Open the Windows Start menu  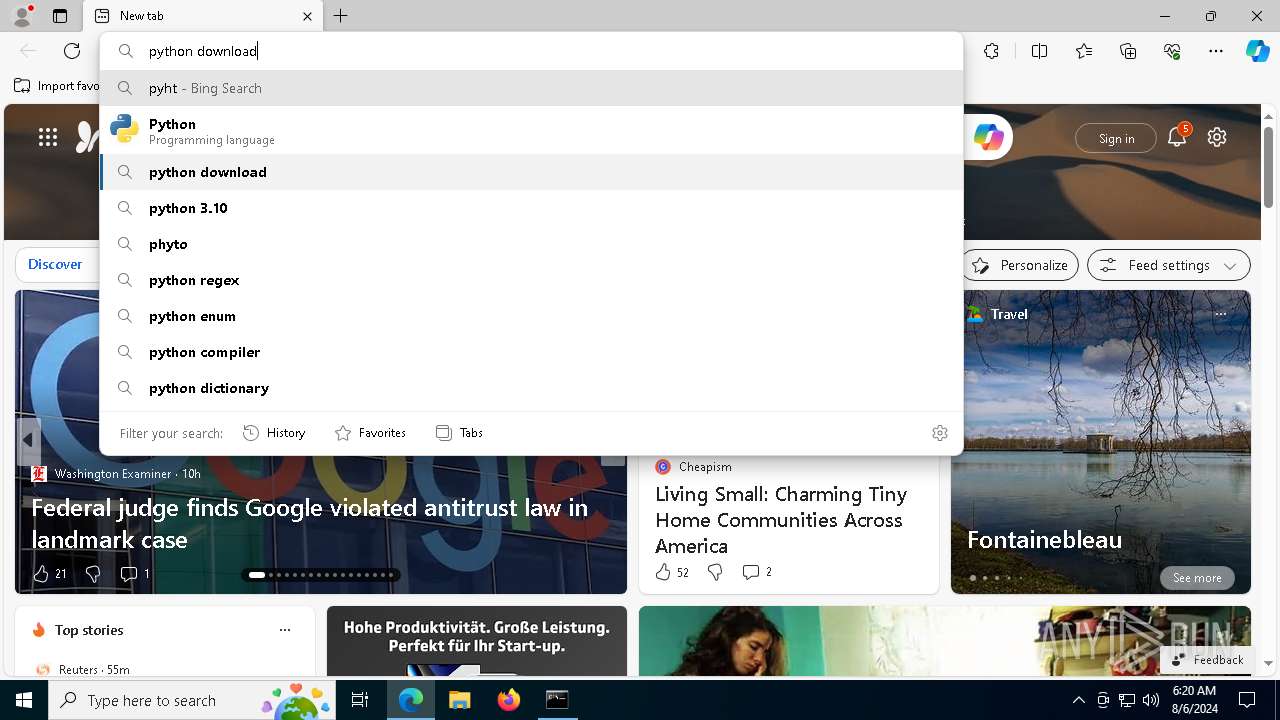pos(24,700)
